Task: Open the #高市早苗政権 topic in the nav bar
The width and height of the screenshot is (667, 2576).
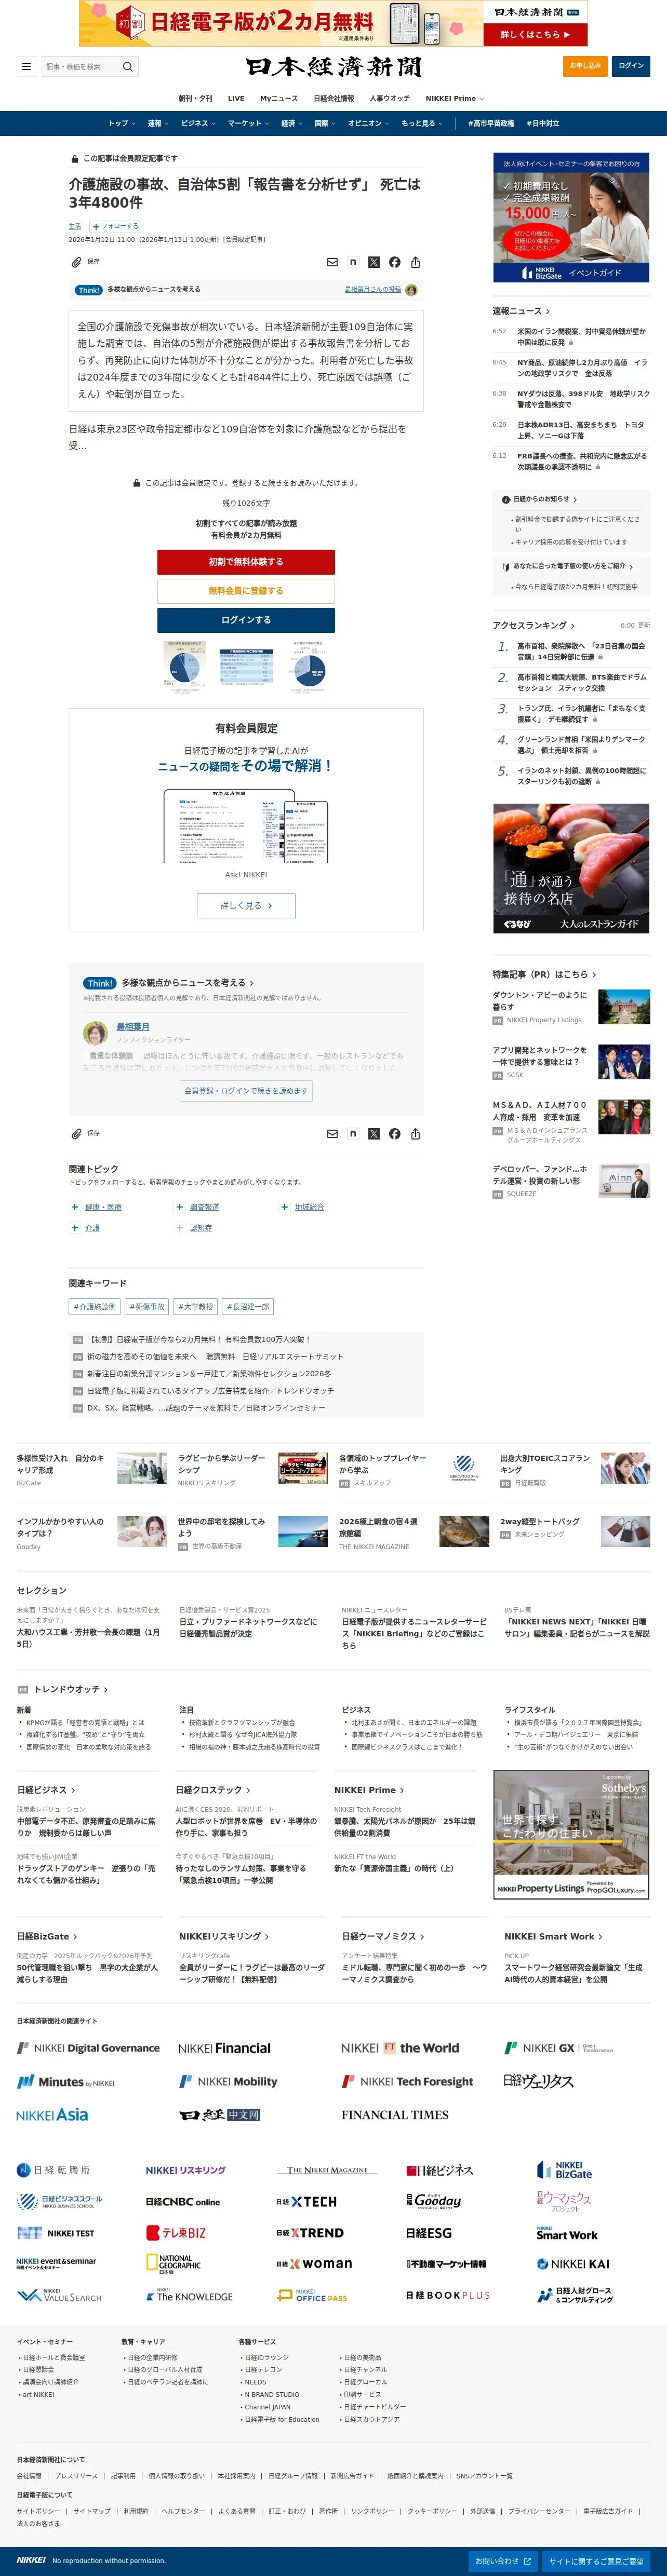Action: 491,124
